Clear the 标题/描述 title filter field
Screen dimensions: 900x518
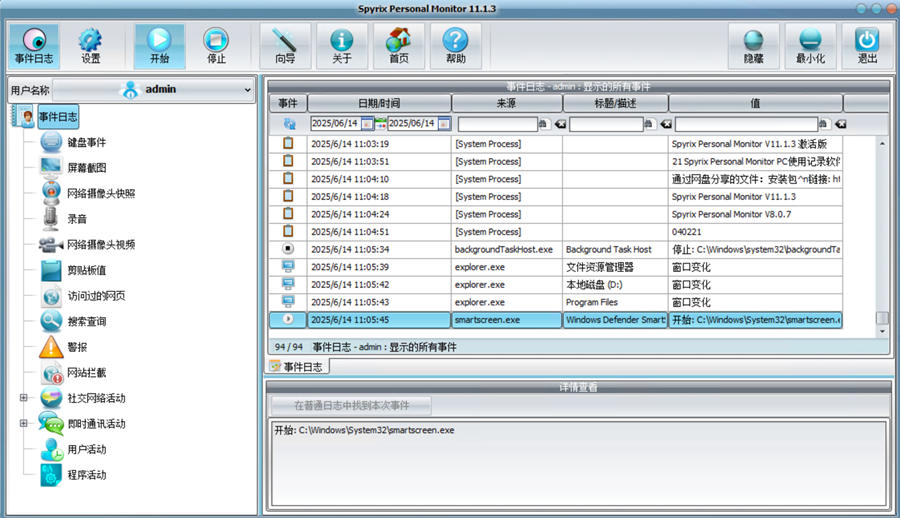[x=666, y=124]
